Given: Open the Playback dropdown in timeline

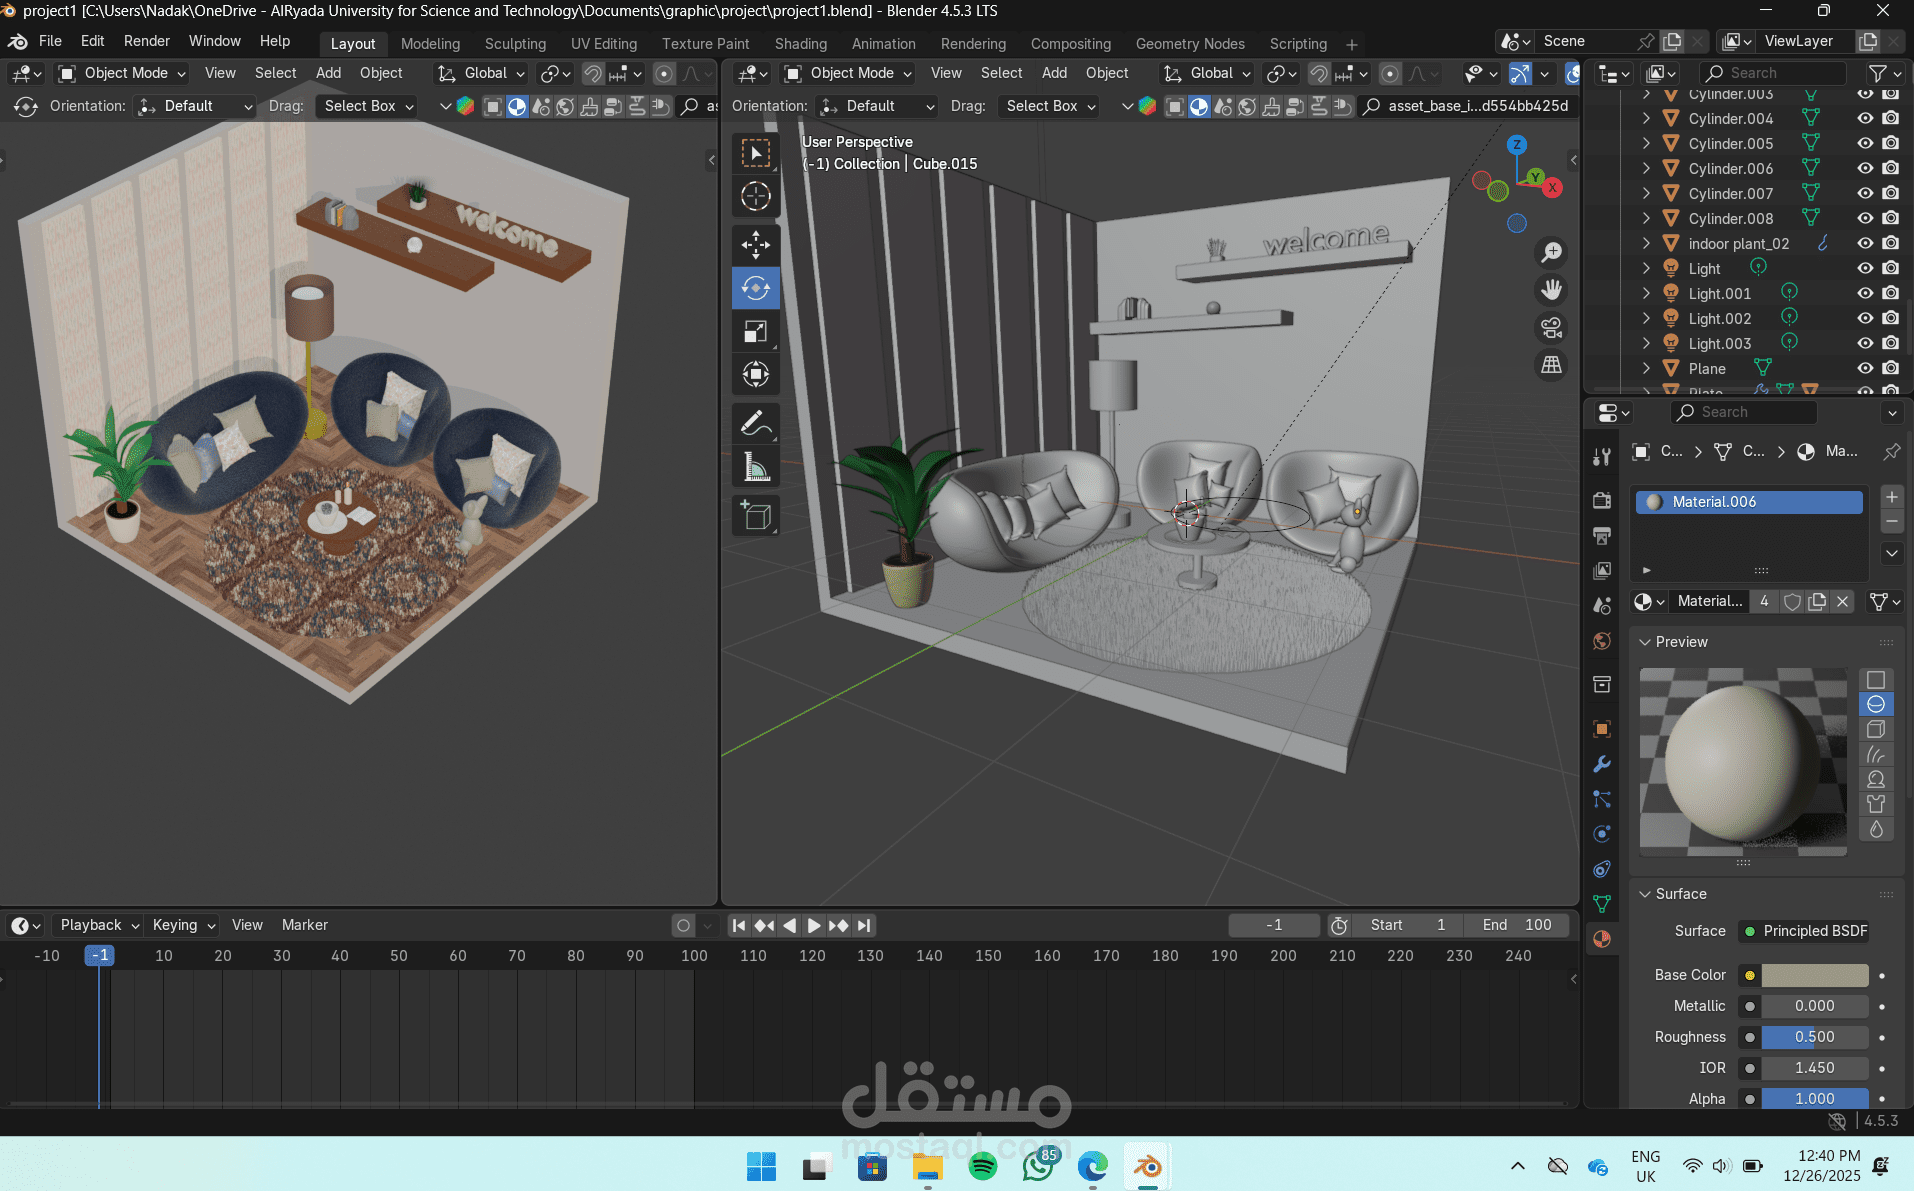Looking at the screenshot, I should click(99, 925).
